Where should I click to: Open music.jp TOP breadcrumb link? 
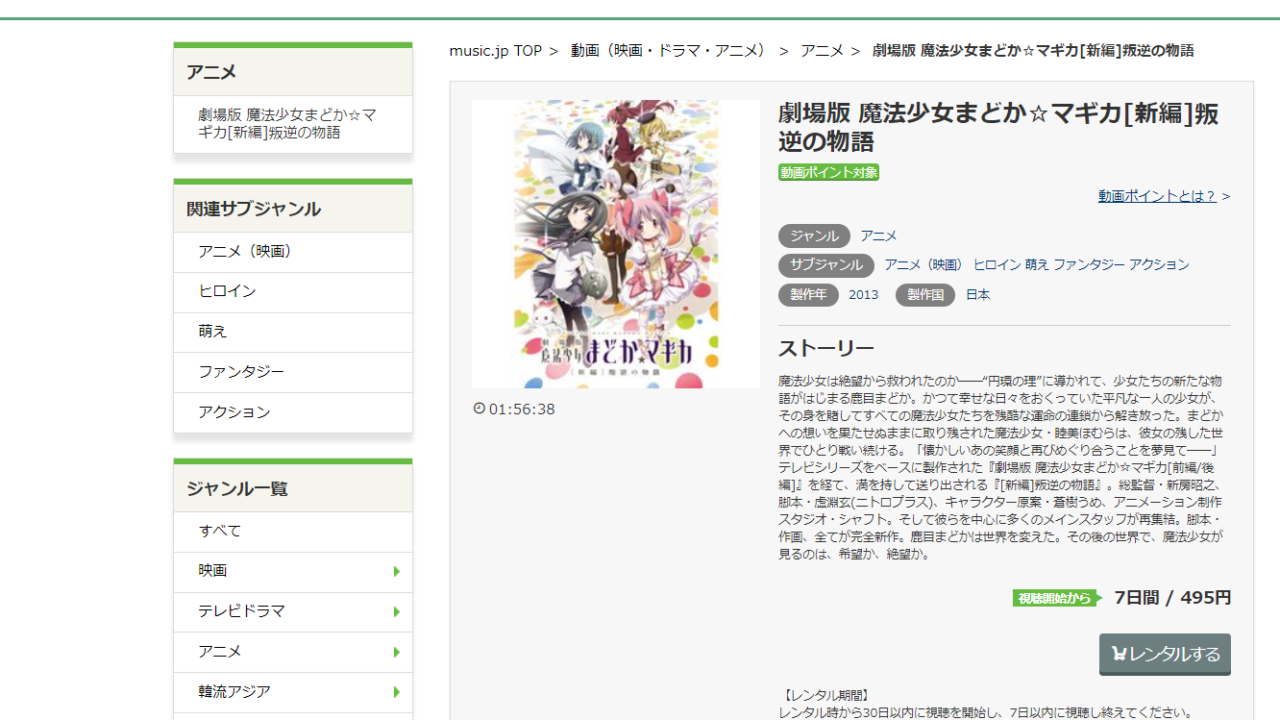click(495, 50)
